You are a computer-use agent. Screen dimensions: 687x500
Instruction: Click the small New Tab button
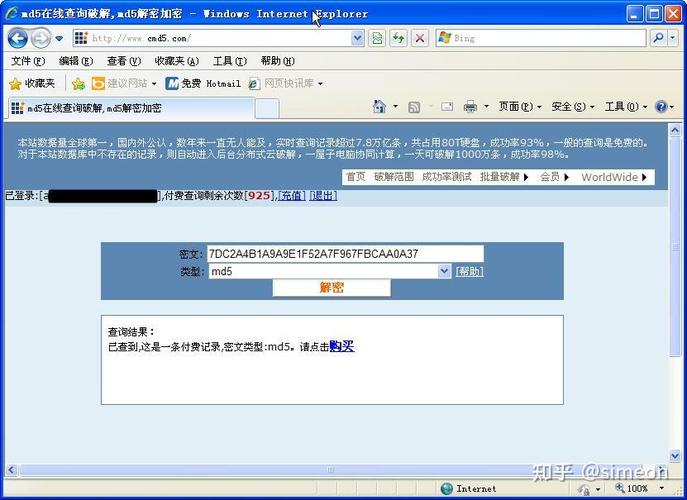click(267, 108)
